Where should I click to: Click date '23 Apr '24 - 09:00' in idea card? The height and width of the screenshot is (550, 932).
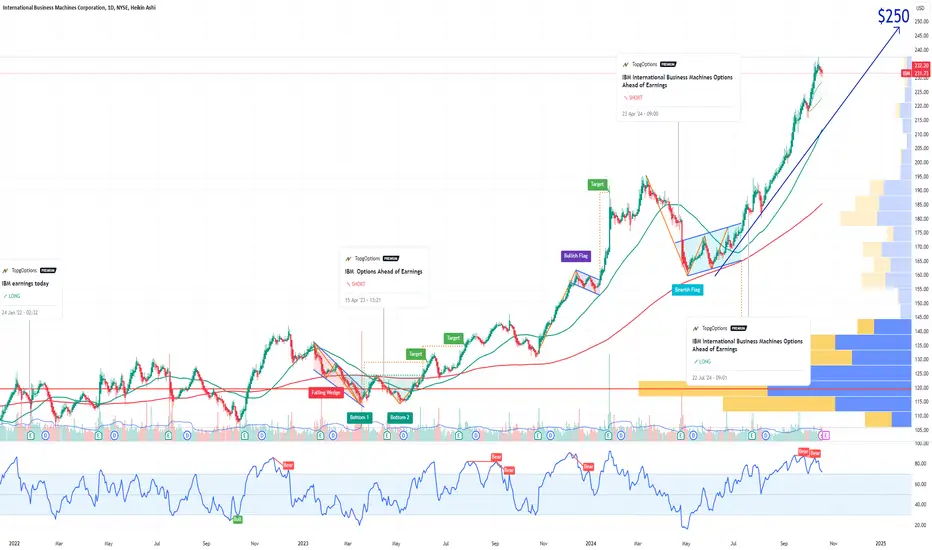(x=640, y=114)
